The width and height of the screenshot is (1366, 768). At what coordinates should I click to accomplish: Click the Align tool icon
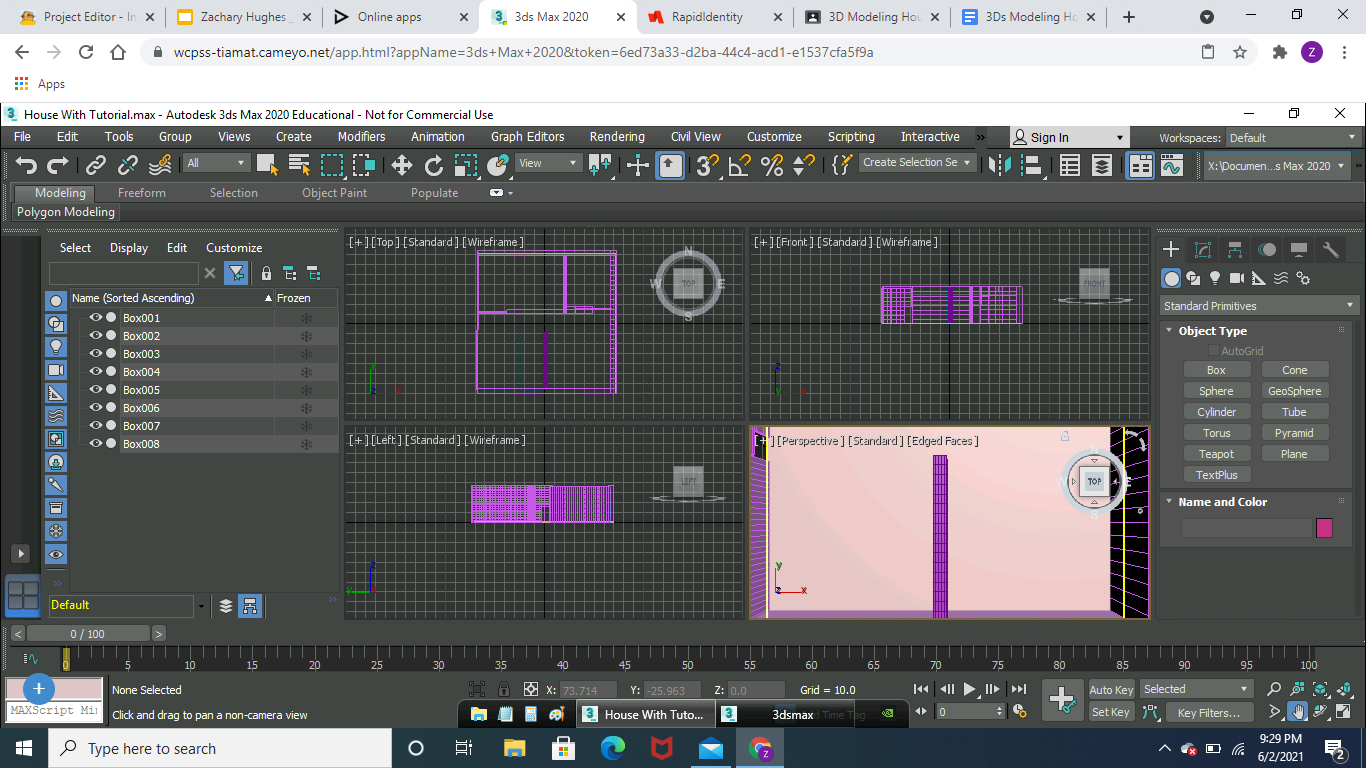1031,166
